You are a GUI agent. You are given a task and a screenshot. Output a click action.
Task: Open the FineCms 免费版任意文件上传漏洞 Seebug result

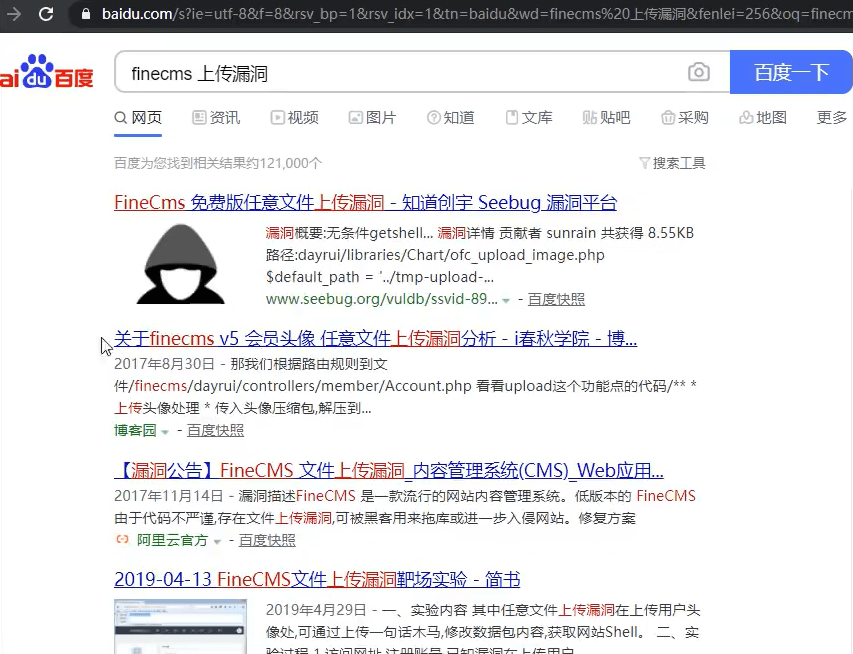(x=366, y=202)
